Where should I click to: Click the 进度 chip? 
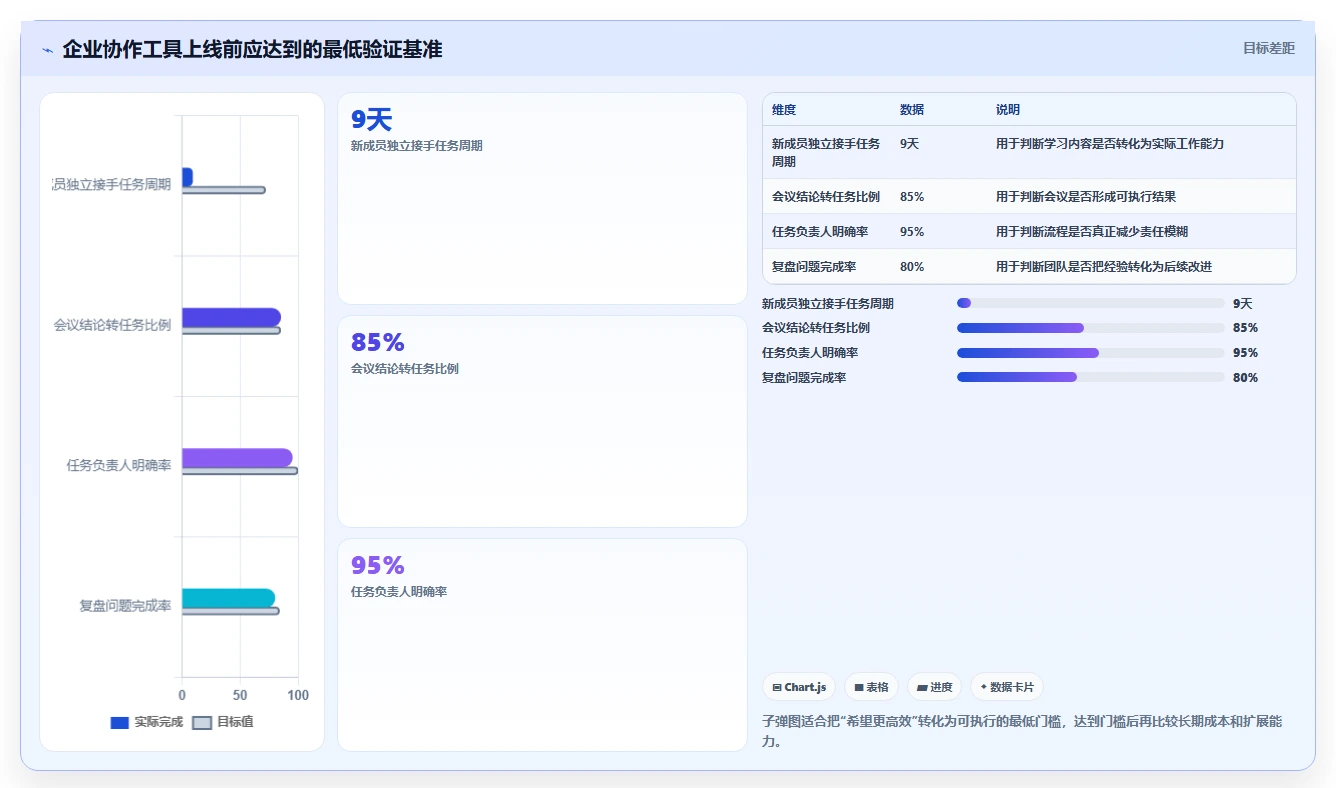coord(934,687)
